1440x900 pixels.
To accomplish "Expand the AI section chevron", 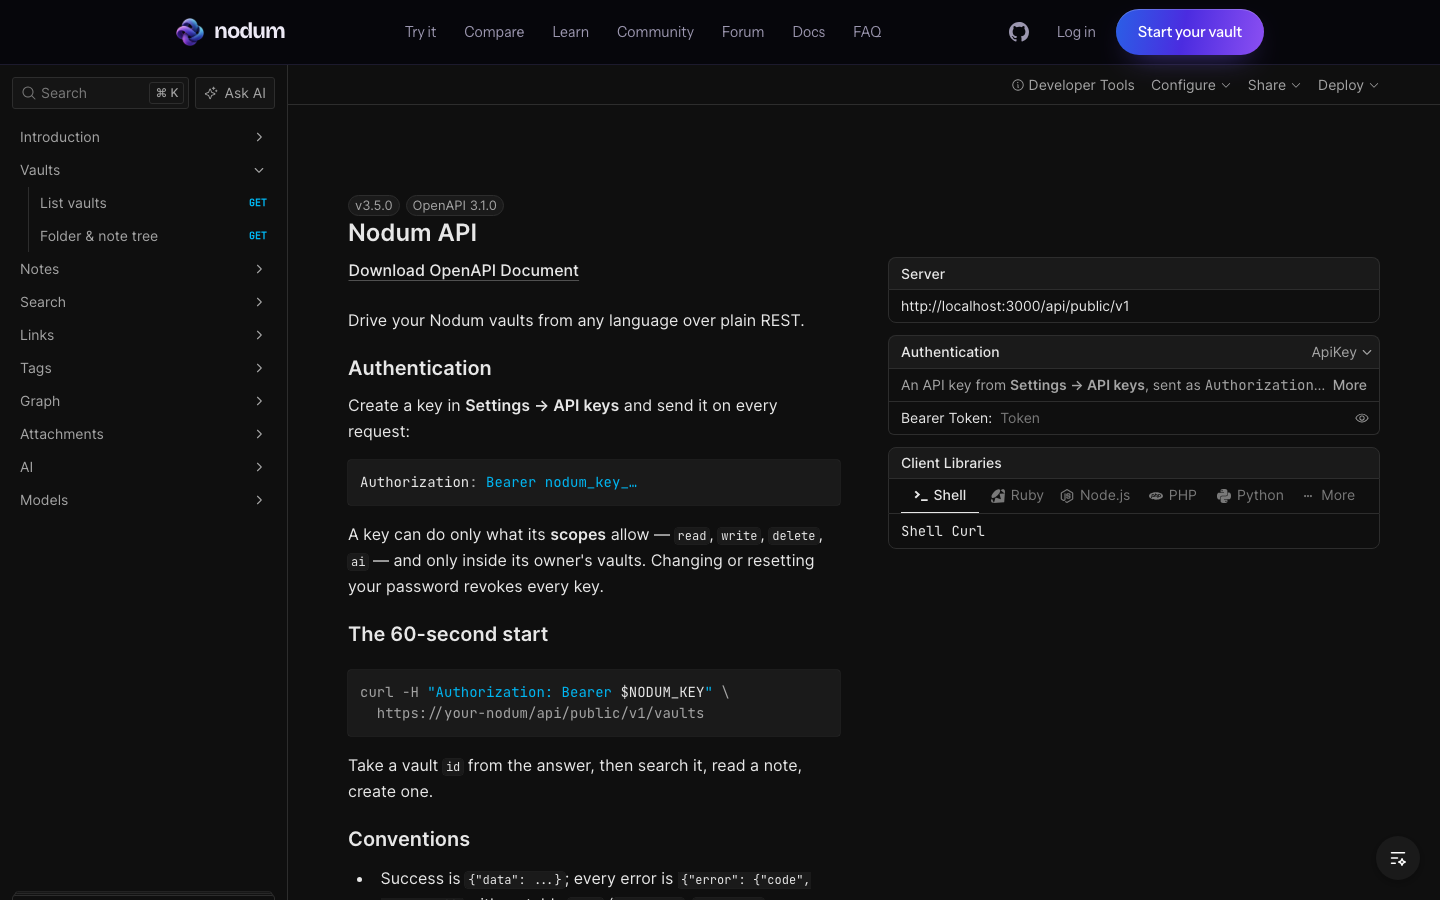I will (x=259, y=467).
